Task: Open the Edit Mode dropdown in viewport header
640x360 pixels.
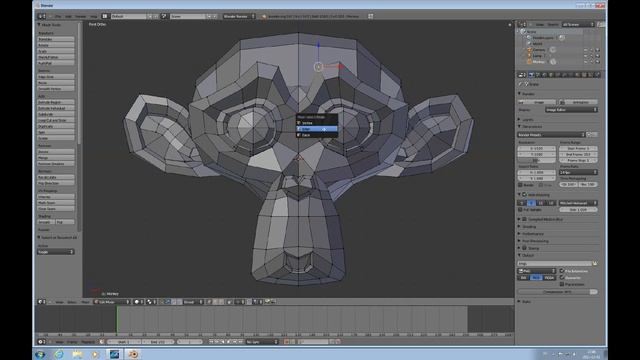Action: pyautogui.click(x=112, y=302)
